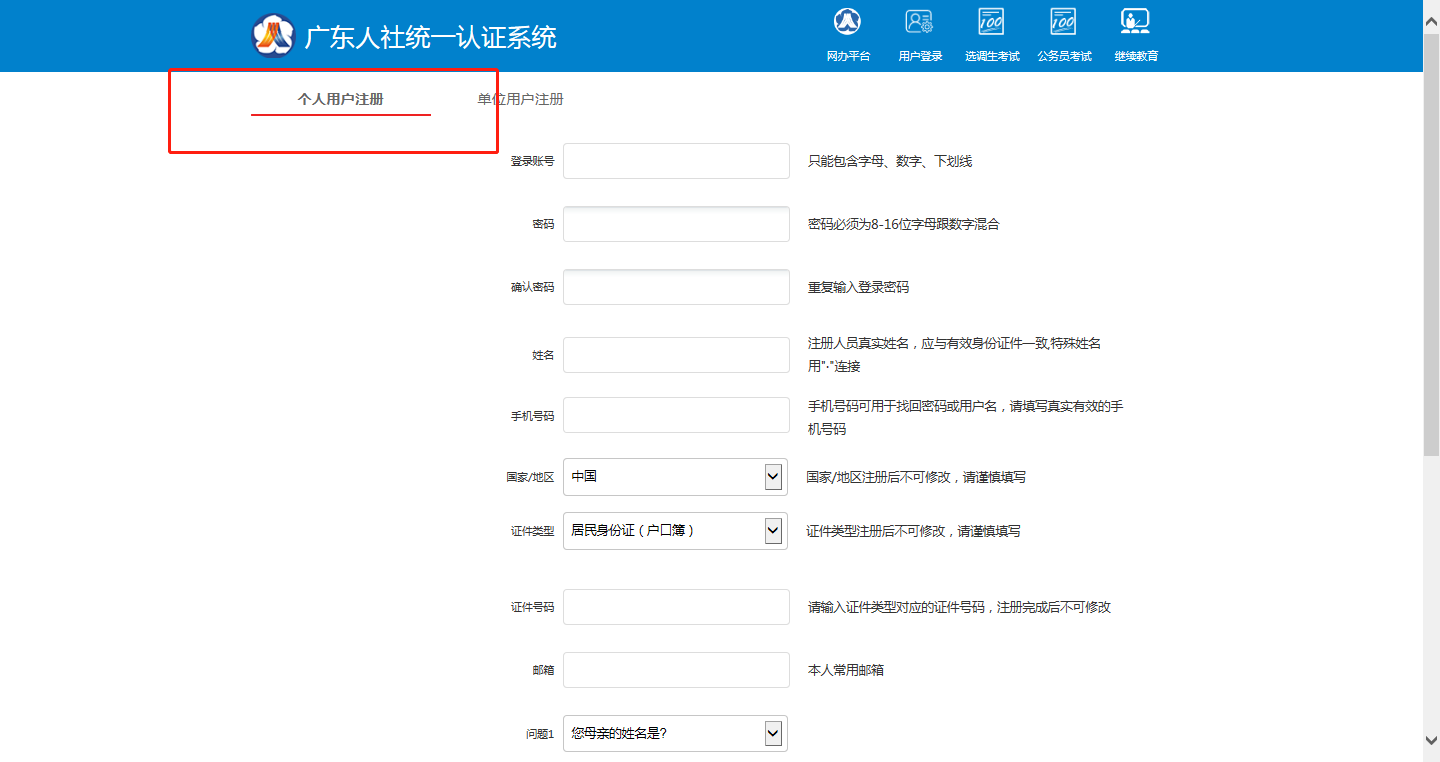The height and width of the screenshot is (762, 1440).
Task: Focus the 密码 input field
Action: pyautogui.click(x=676, y=224)
